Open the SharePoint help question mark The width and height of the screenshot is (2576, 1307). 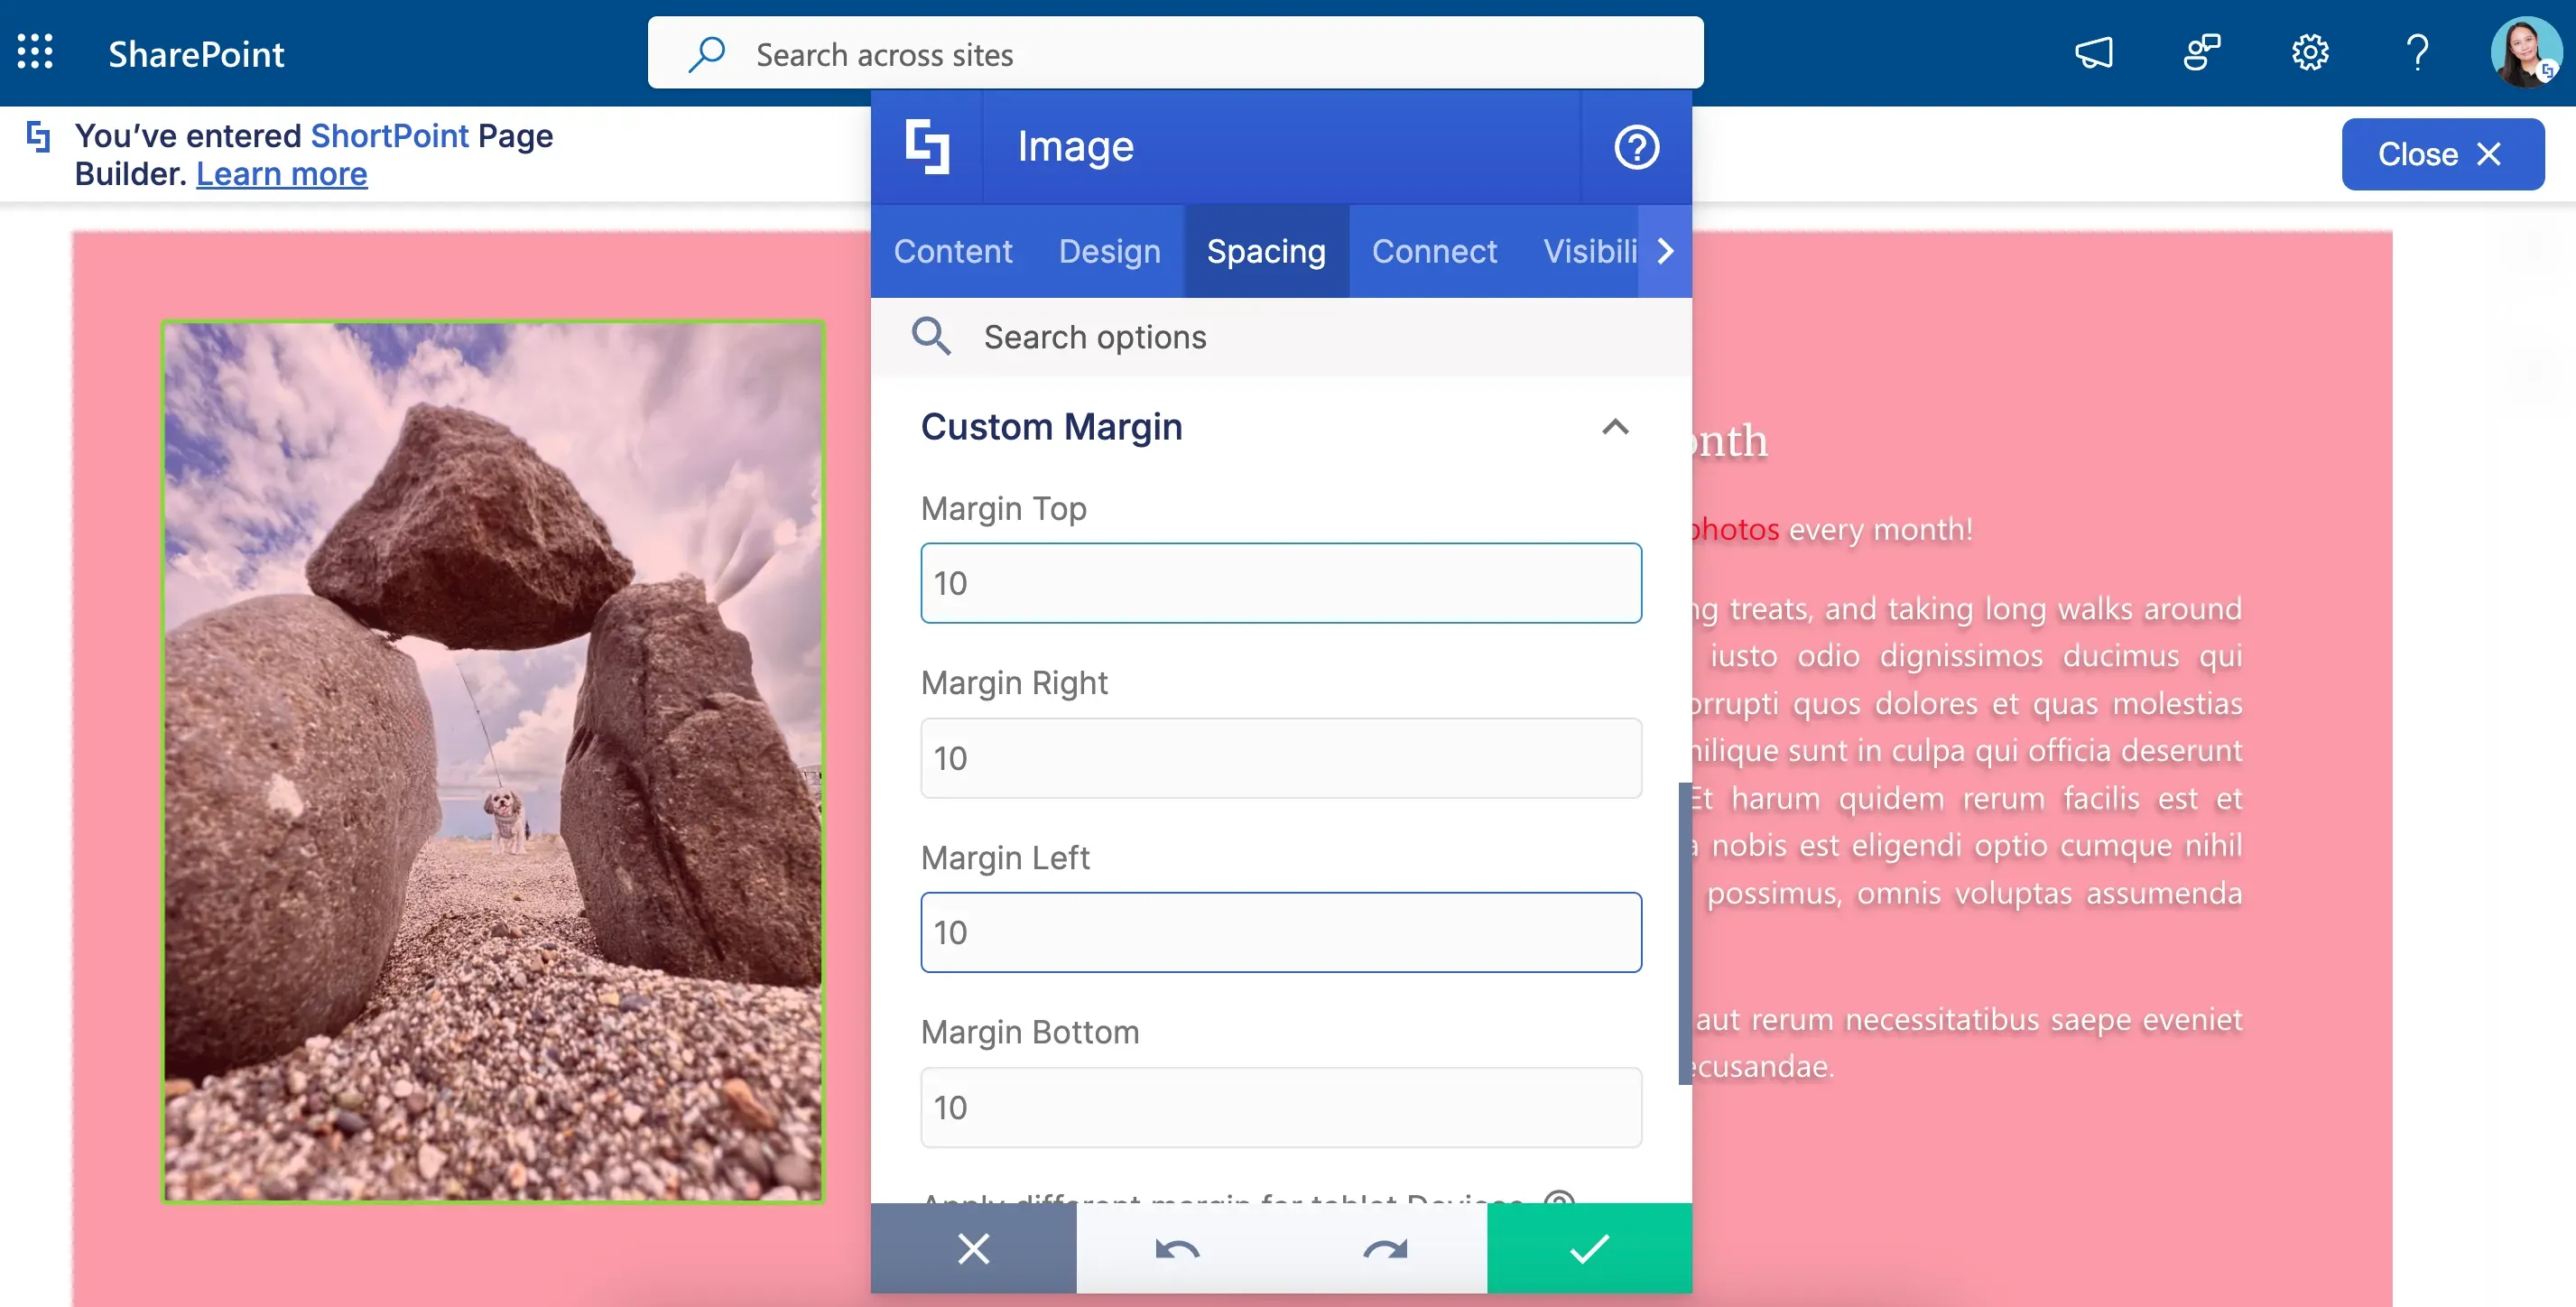[x=2417, y=52]
